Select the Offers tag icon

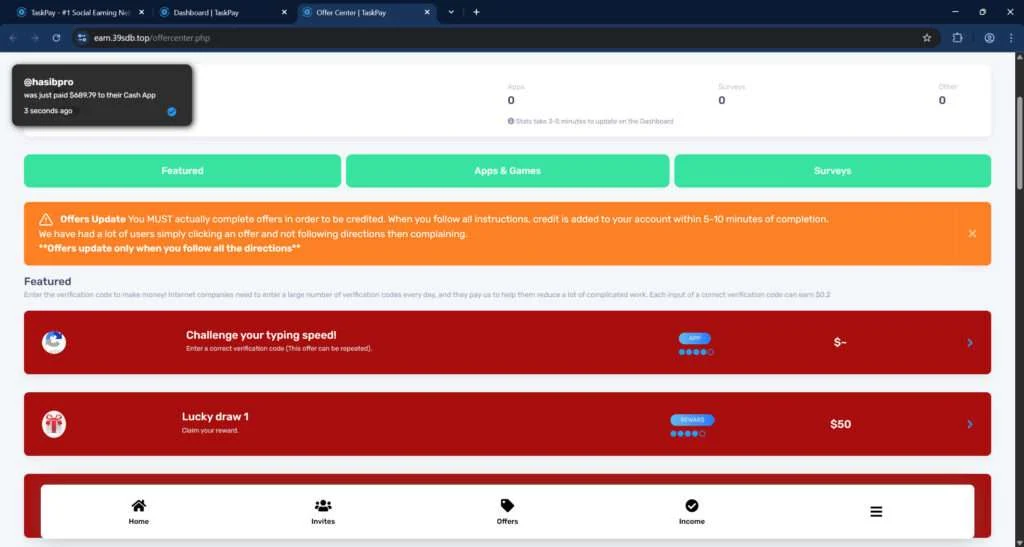click(x=507, y=505)
